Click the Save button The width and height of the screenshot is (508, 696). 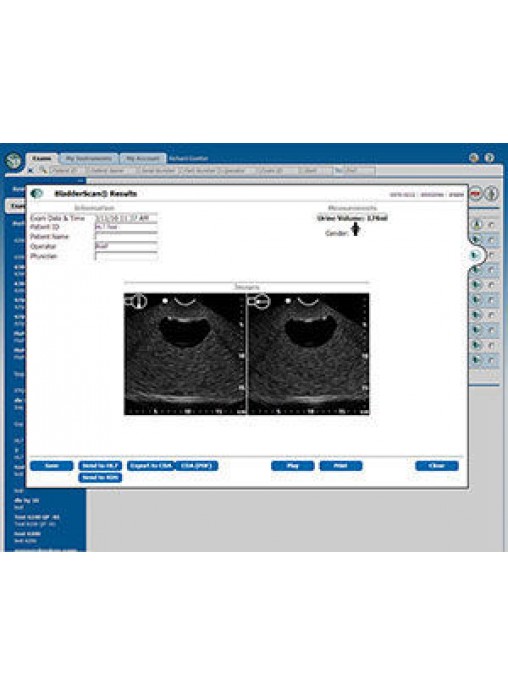coord(52,466)
